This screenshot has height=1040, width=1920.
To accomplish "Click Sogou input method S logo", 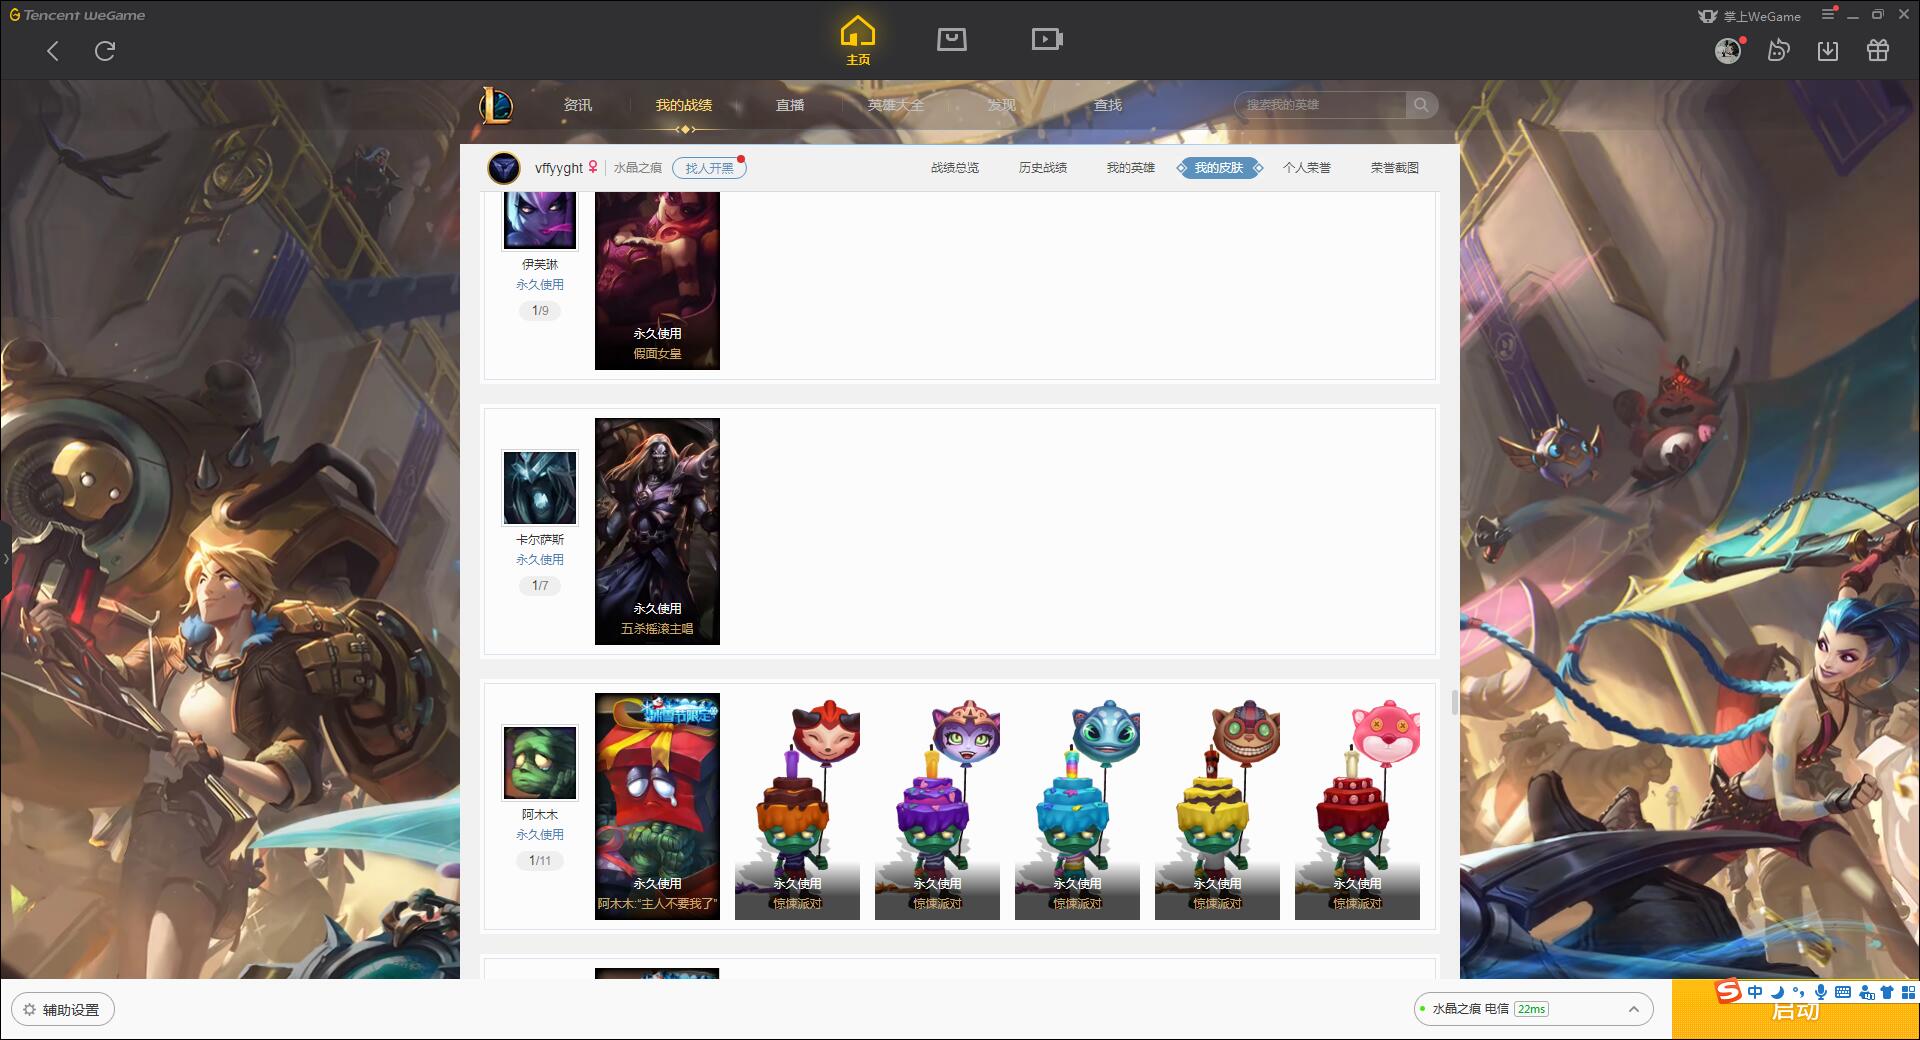I will (1728, 992).
